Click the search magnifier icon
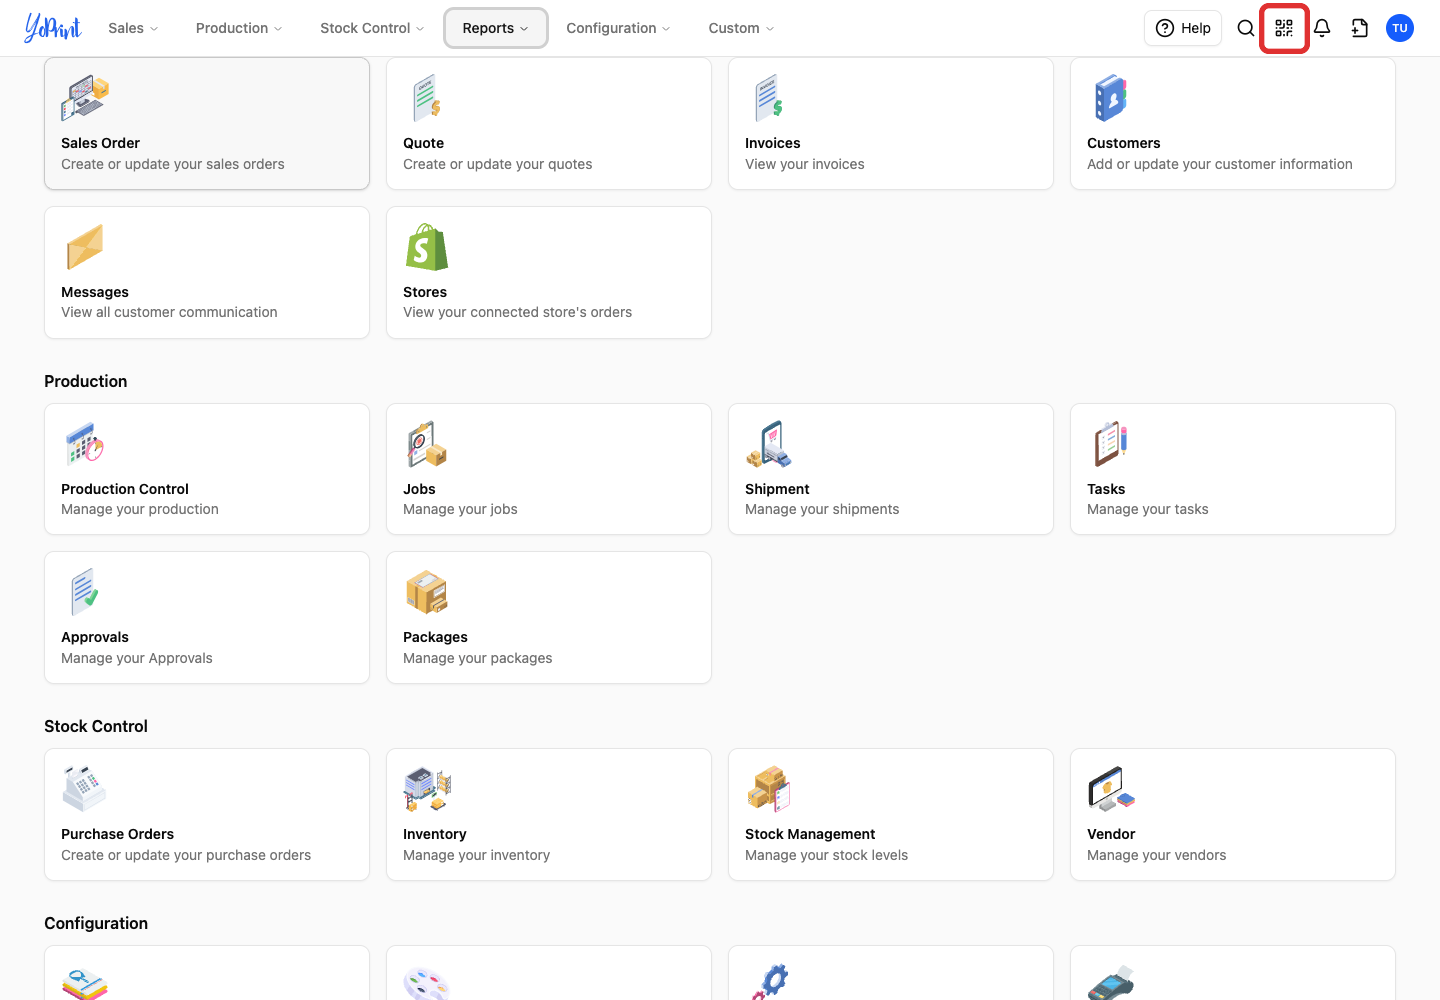 point(1246,28)
